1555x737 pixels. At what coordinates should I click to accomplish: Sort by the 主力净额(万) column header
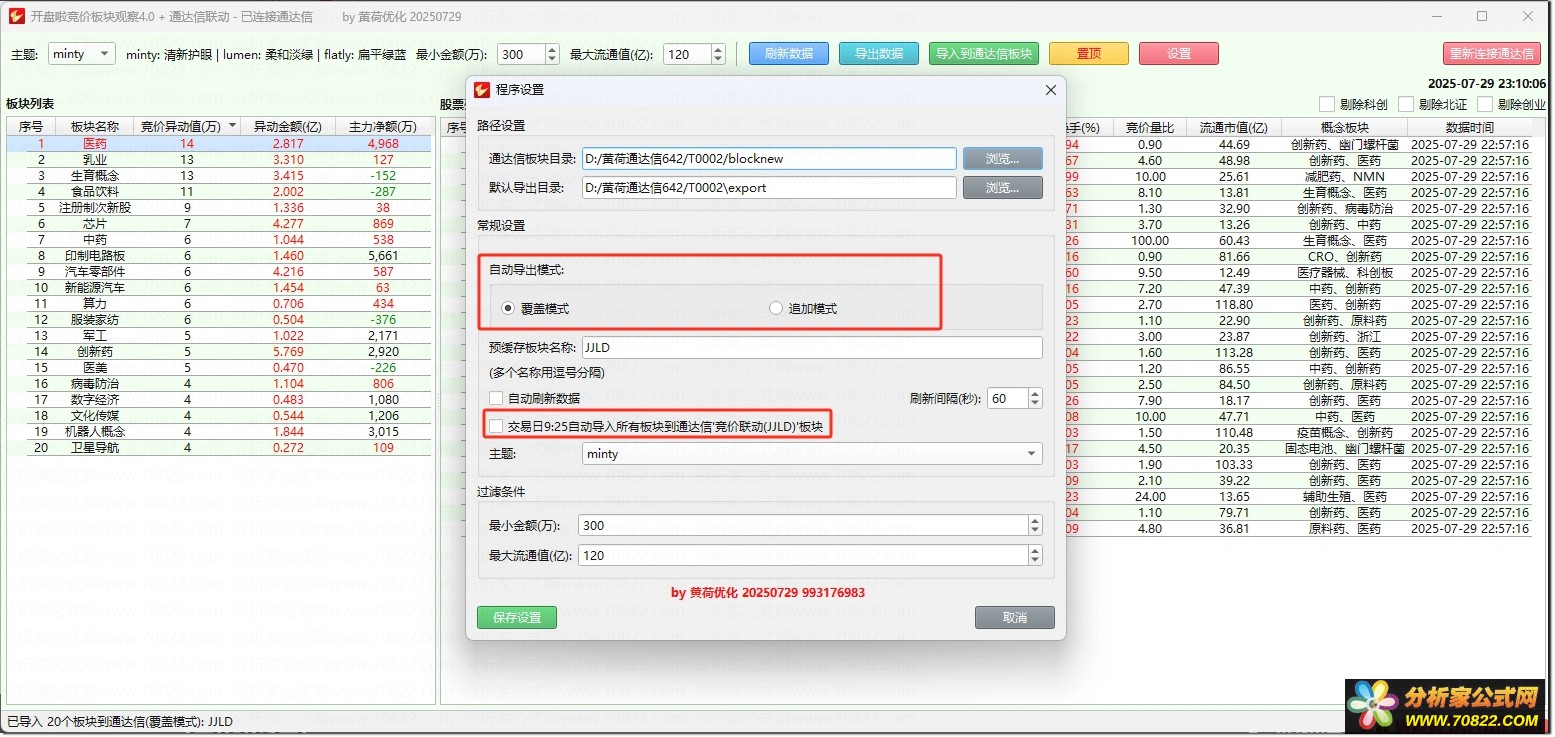coord(383,126)
